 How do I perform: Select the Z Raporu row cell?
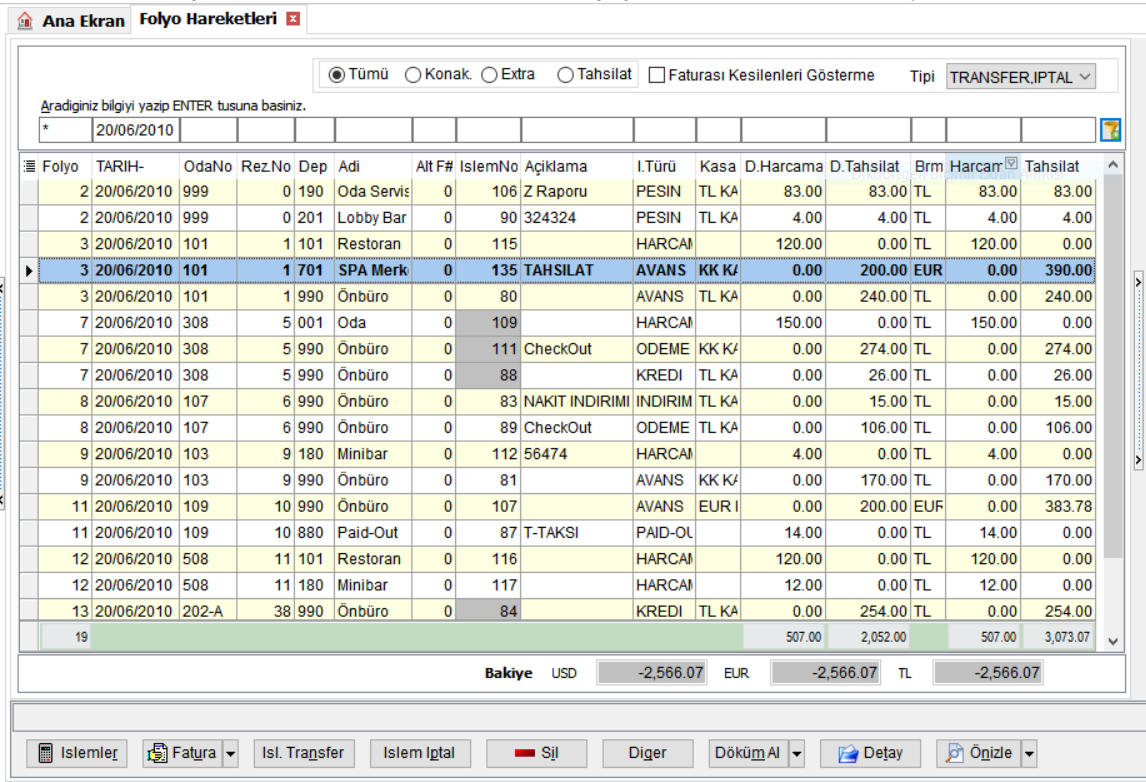pyautogui.click(x=577, y=191)
